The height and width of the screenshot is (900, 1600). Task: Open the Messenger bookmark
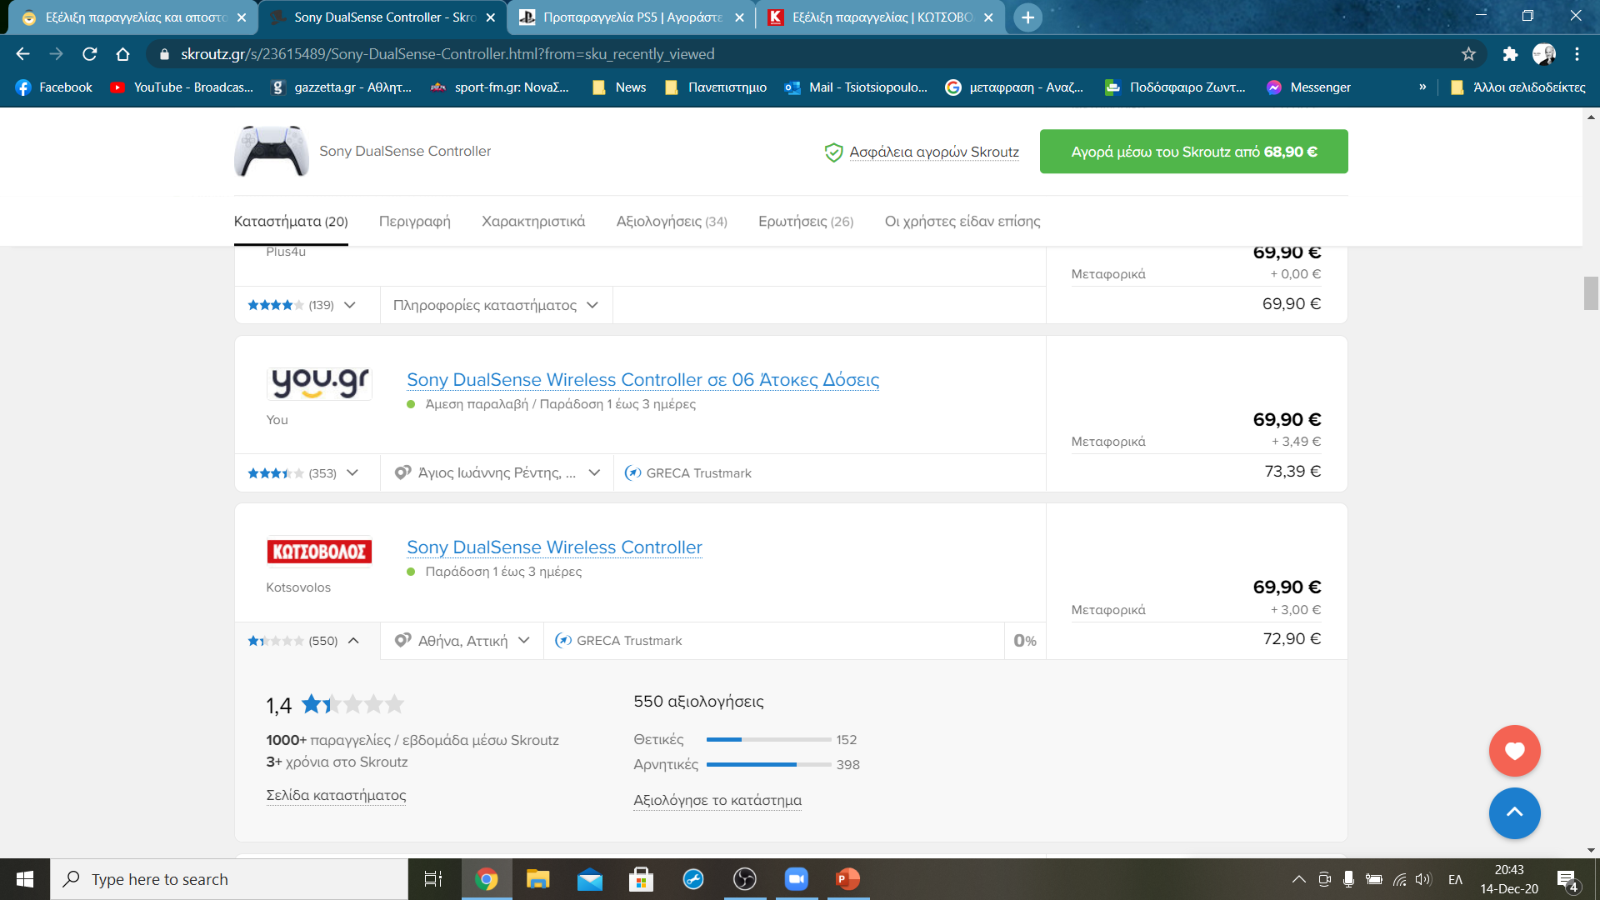click(x=1308, y=87)
